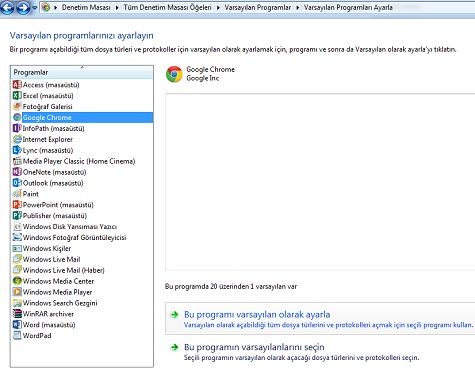Viewport: 475px width, 368px height.
Task: Select Google Chrome text in programs list
Action: (x=47, y=117)
